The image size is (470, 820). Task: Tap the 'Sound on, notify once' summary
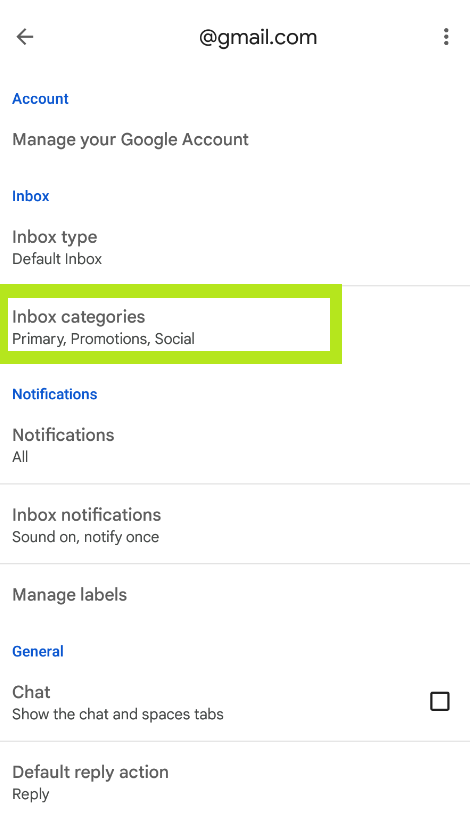pyautogui.click(x=85, y=537)
